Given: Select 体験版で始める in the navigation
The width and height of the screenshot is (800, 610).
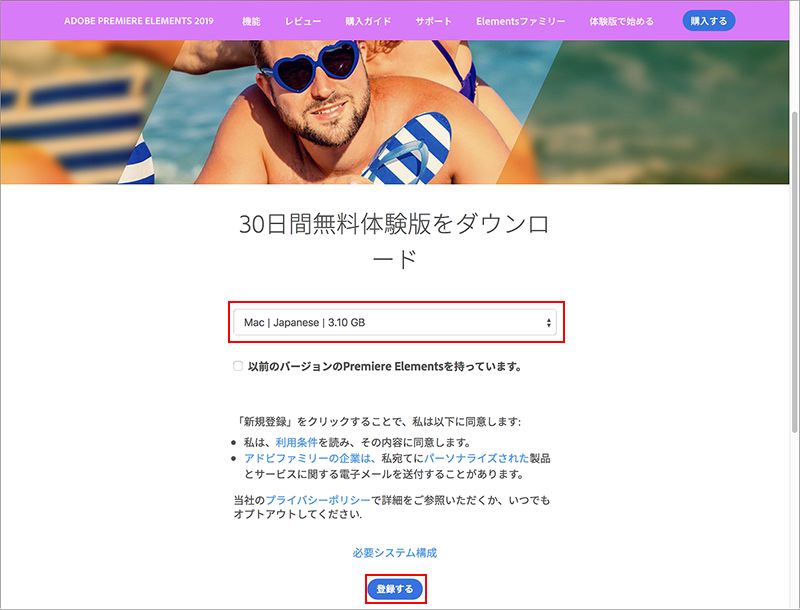Looking at the screenshot, I should tap(621, 21).
